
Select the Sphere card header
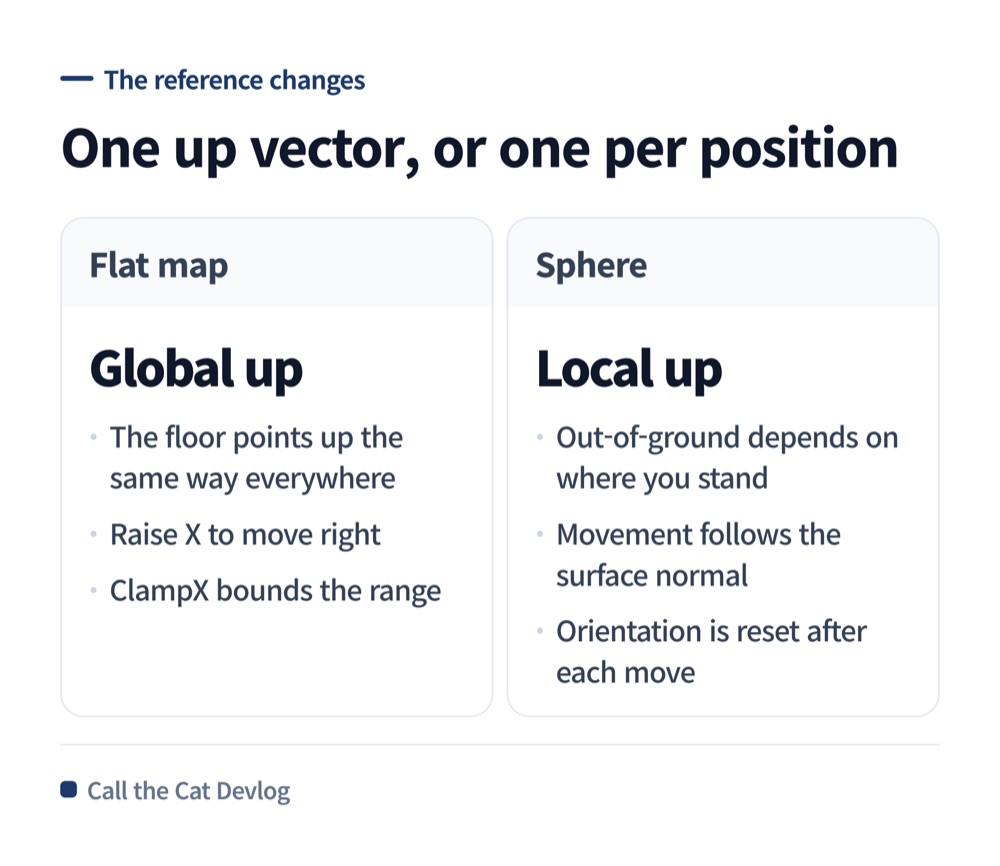(x=723, y=263)
